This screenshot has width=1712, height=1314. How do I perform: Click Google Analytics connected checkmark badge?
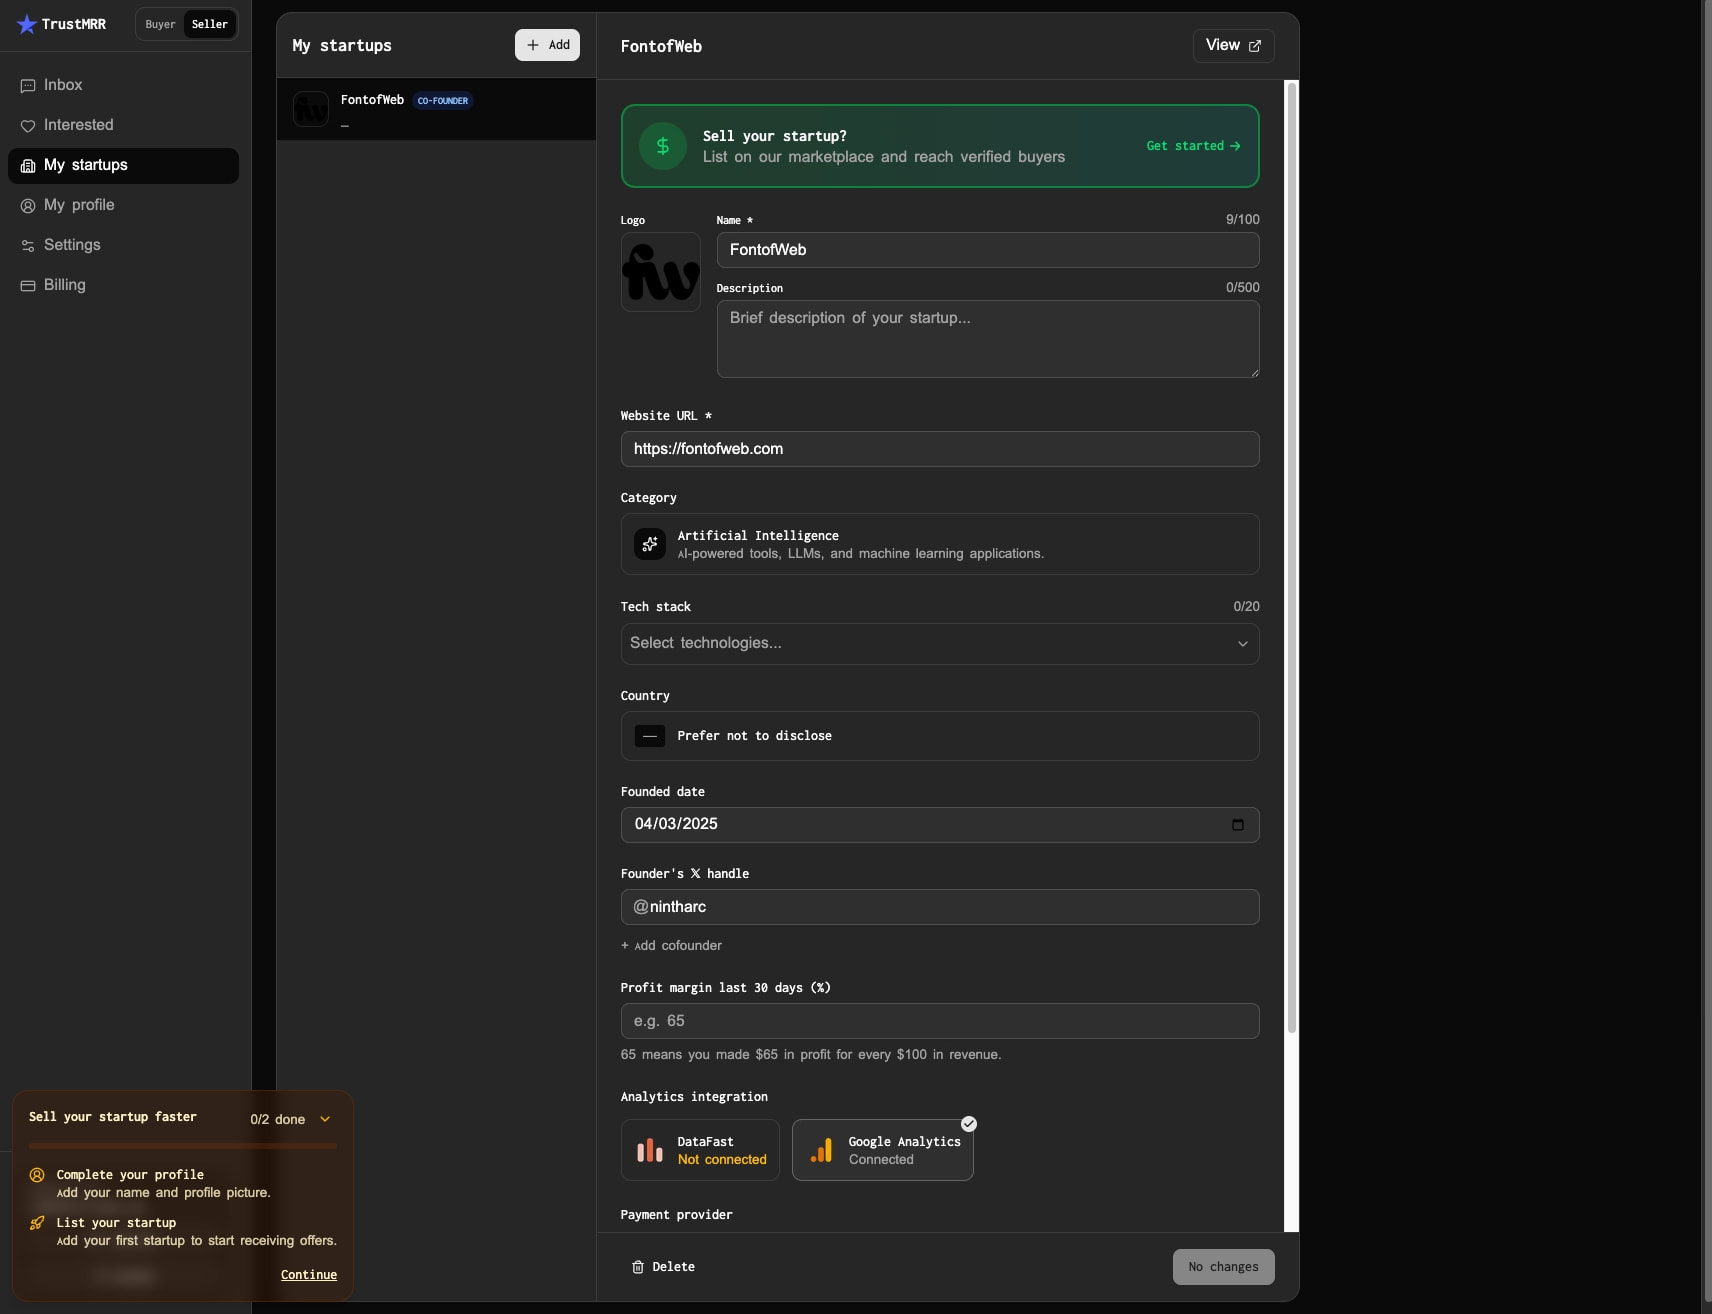969,1124
